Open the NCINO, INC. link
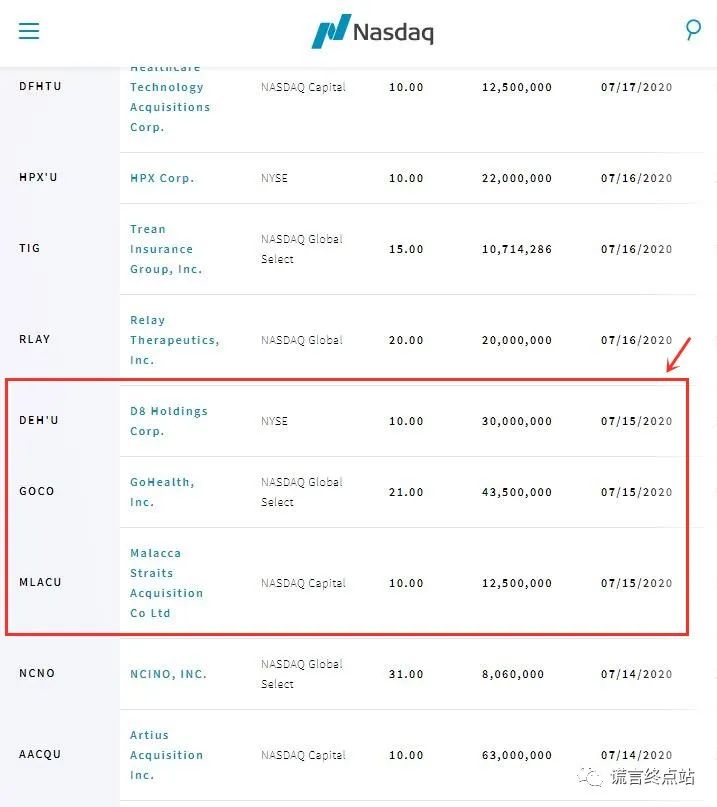The height and width of the screenshot is (807, 717). click(x=168, y=674)
